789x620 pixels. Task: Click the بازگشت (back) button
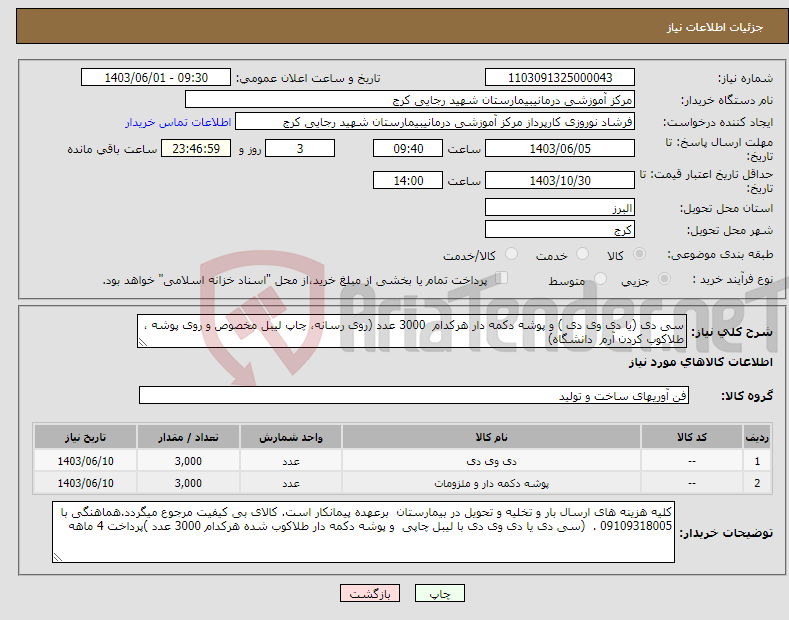coord(370,593)
